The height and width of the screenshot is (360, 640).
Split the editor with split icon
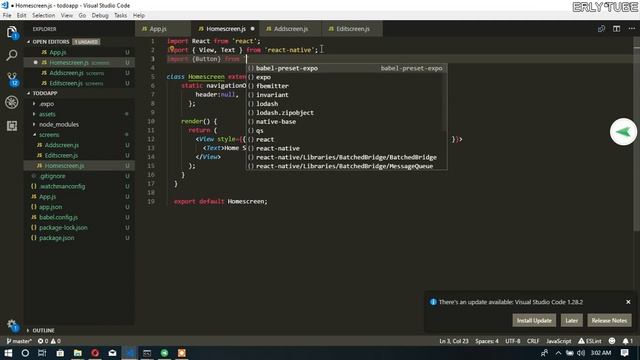click(x=616, y=29)
